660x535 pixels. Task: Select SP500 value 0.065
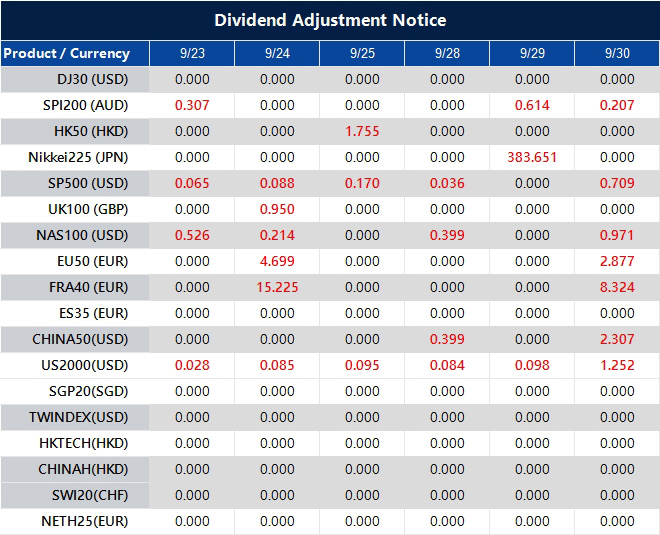pos(192,184)
